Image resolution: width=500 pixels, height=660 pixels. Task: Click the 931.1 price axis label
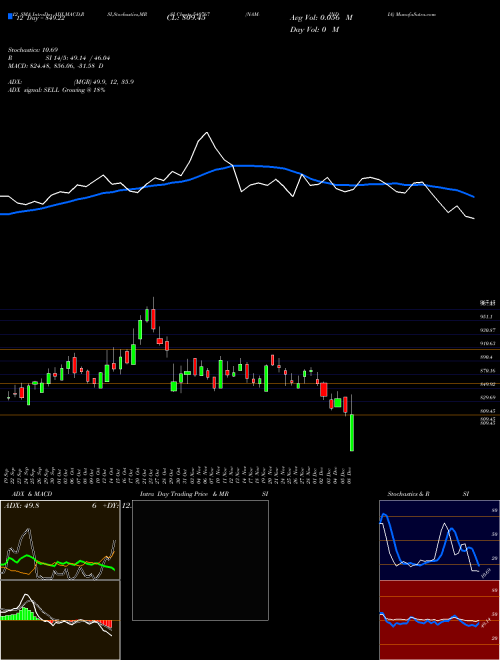tap(486, 317)
